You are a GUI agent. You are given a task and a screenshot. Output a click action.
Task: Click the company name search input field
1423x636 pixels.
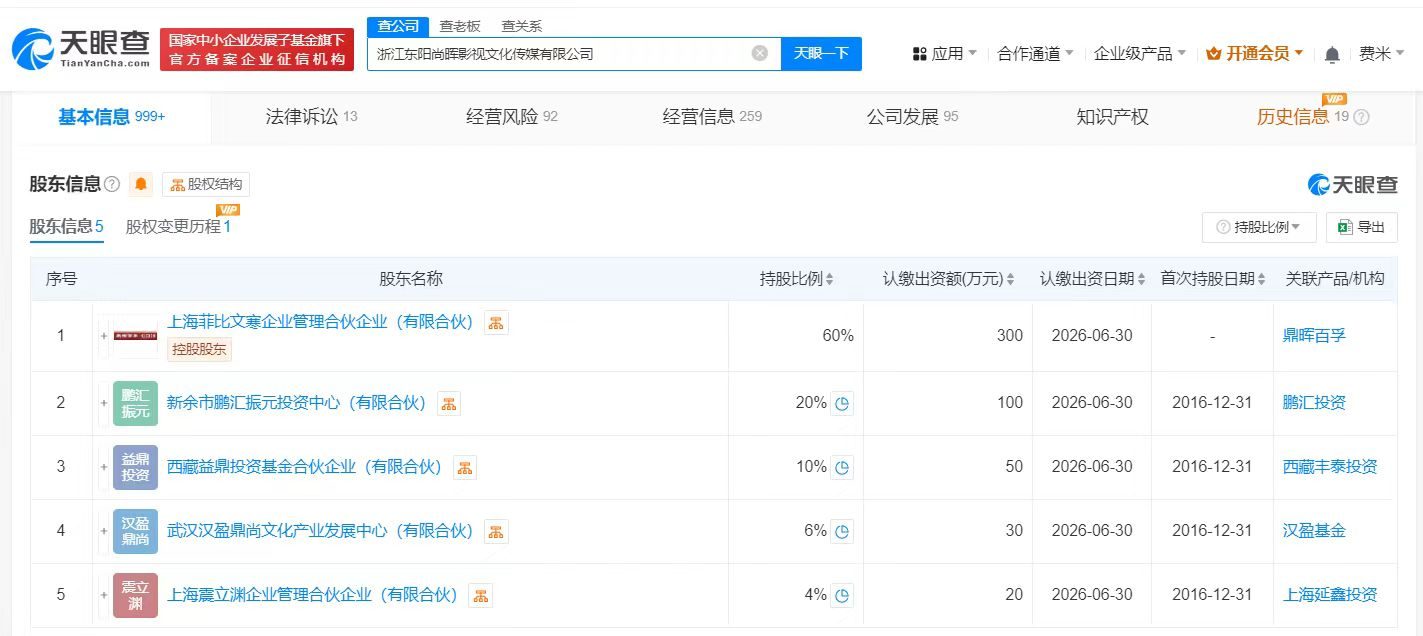(560, 54)
